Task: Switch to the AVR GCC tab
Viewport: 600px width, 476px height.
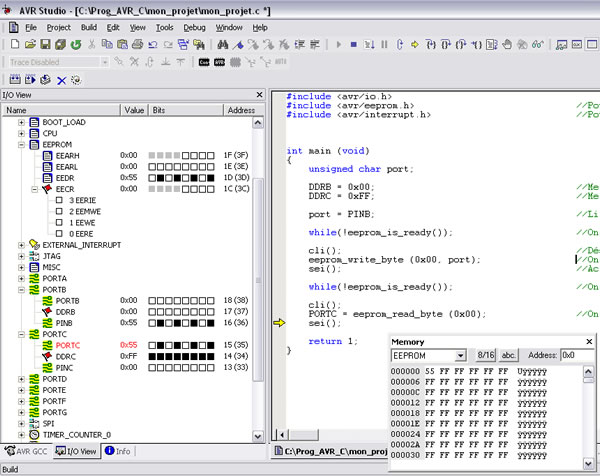Action: (25, 451)
